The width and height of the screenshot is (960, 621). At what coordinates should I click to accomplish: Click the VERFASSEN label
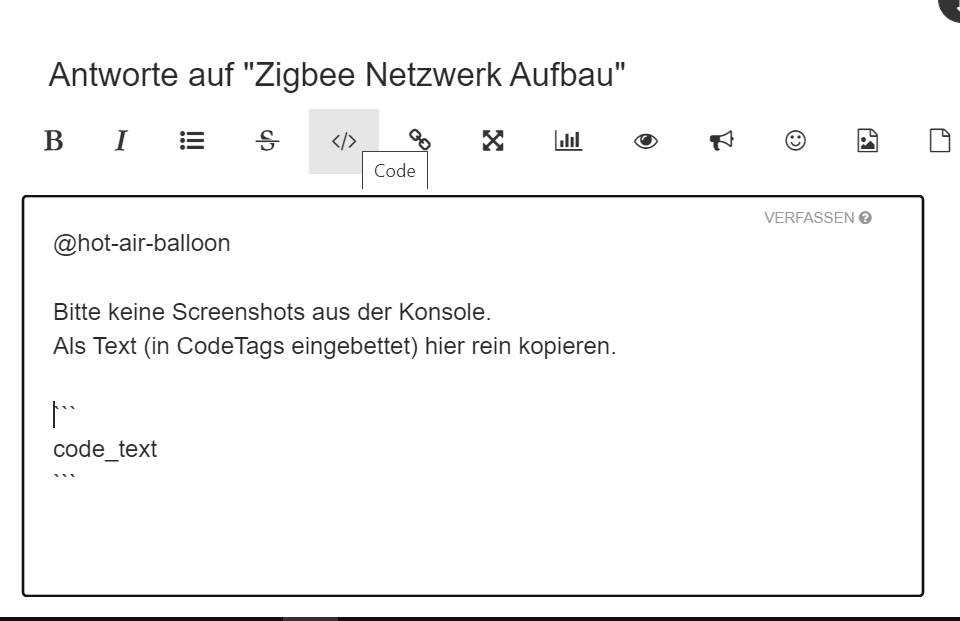point(809,218)
